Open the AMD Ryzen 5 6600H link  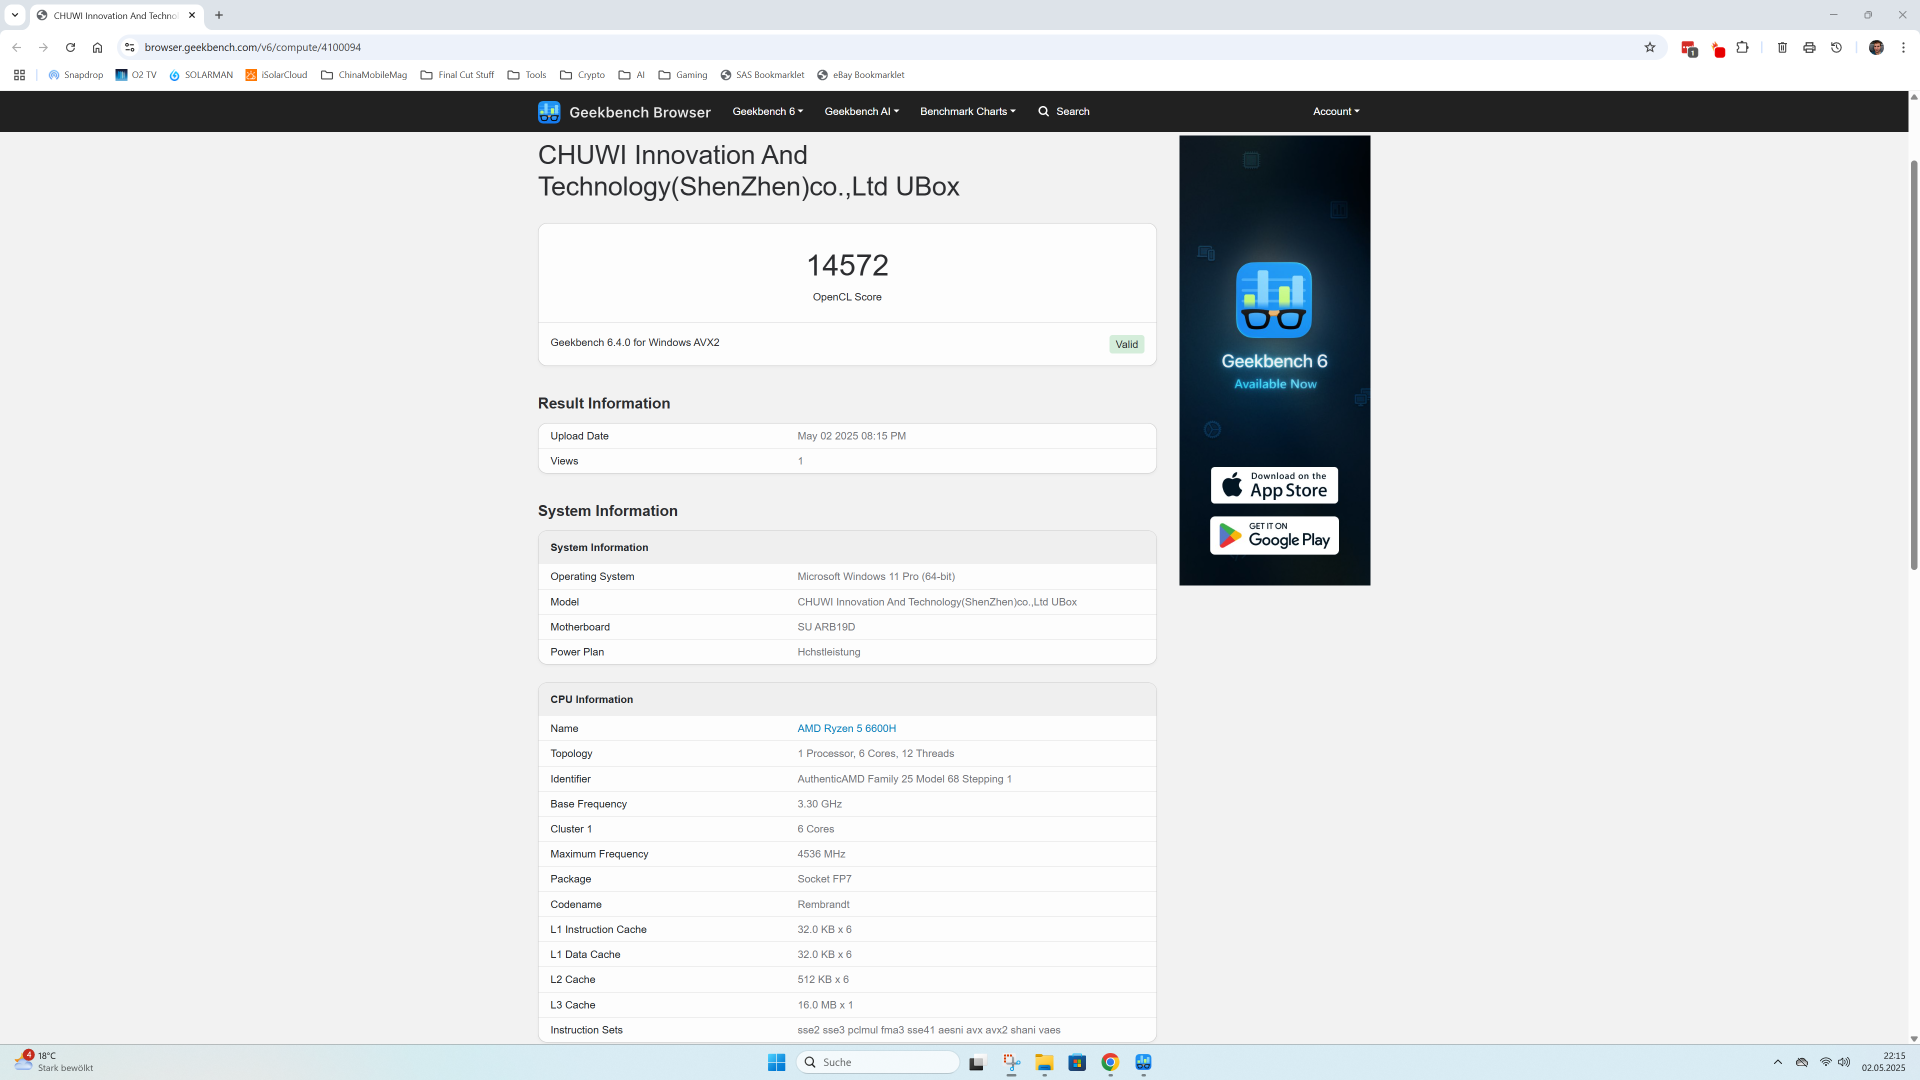(847, 728)
